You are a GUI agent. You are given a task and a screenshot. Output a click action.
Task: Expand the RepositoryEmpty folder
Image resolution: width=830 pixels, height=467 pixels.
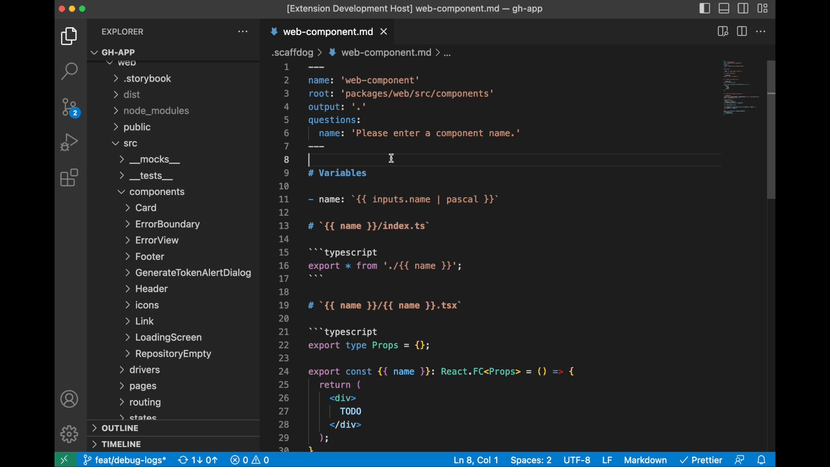[174, 353]
